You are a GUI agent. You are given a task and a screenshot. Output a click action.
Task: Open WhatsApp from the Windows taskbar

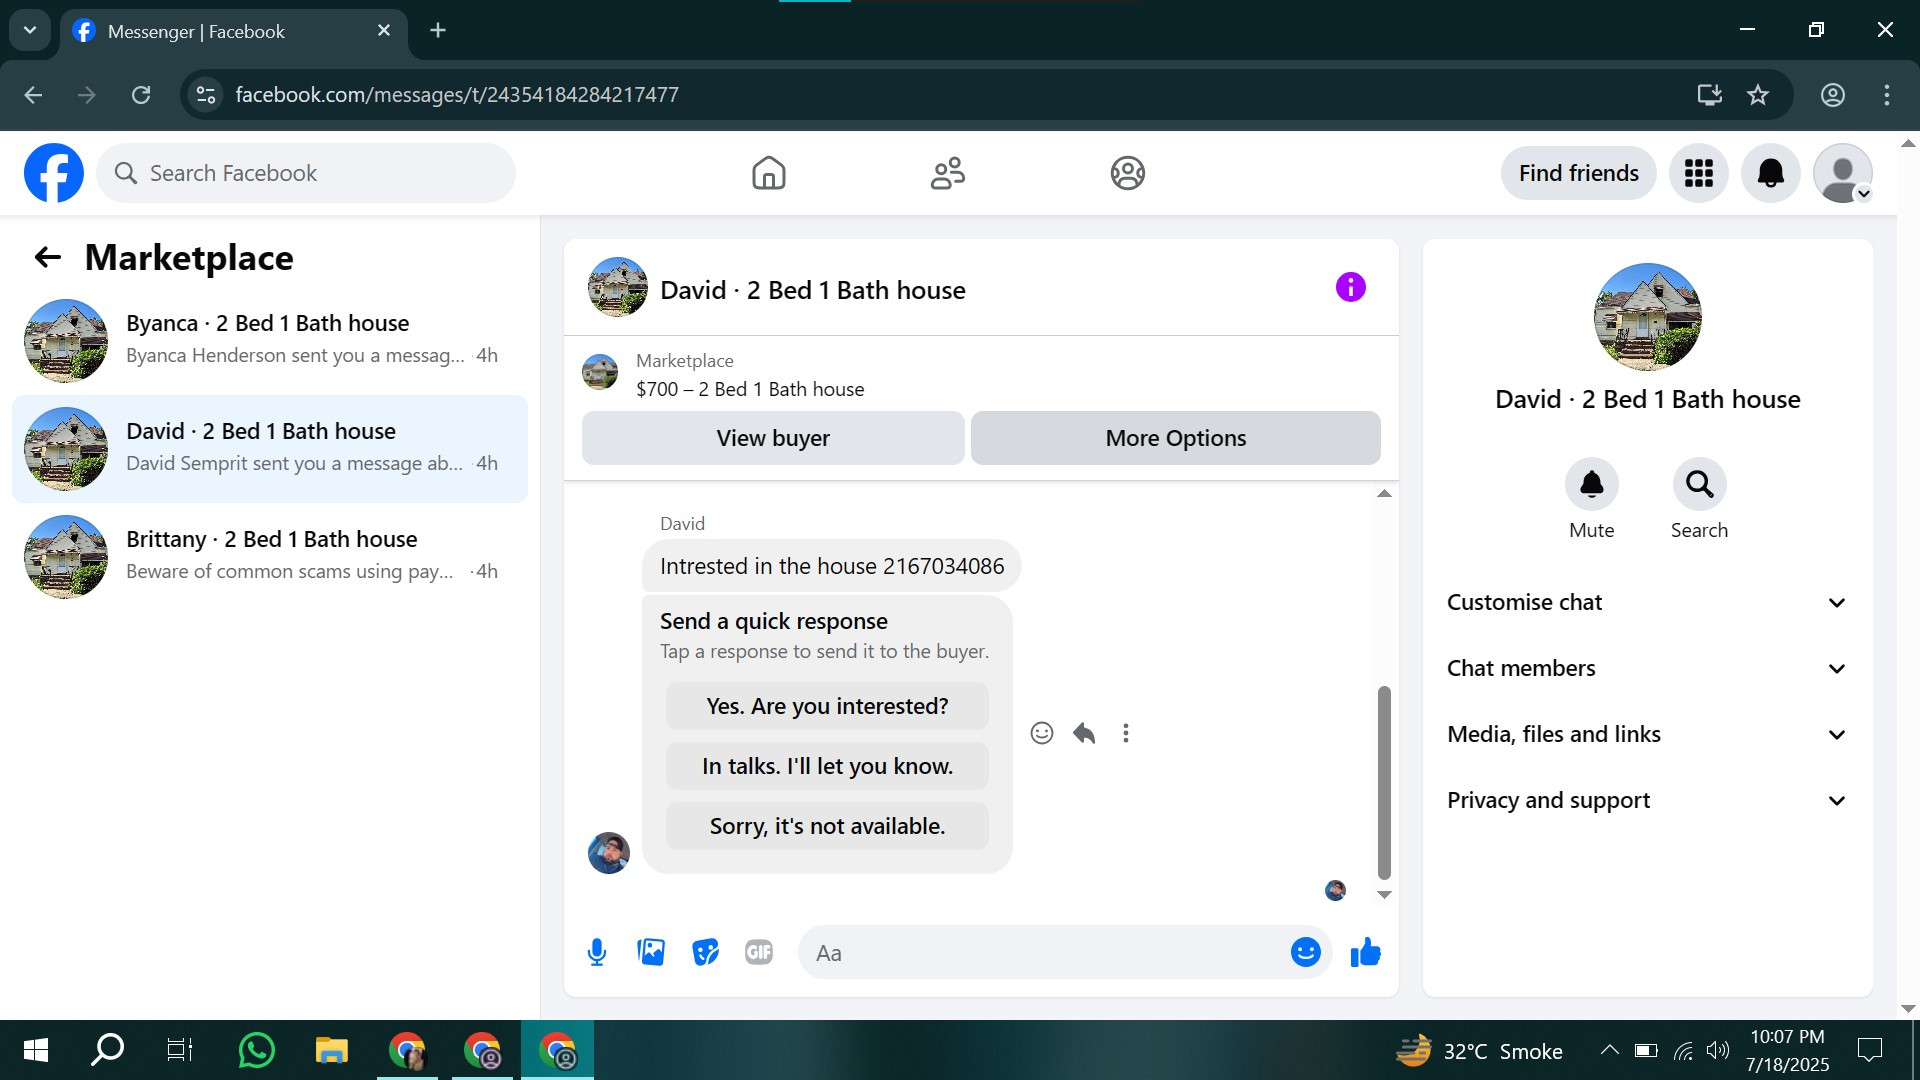pyautogui.click(x=257, y=1050)
